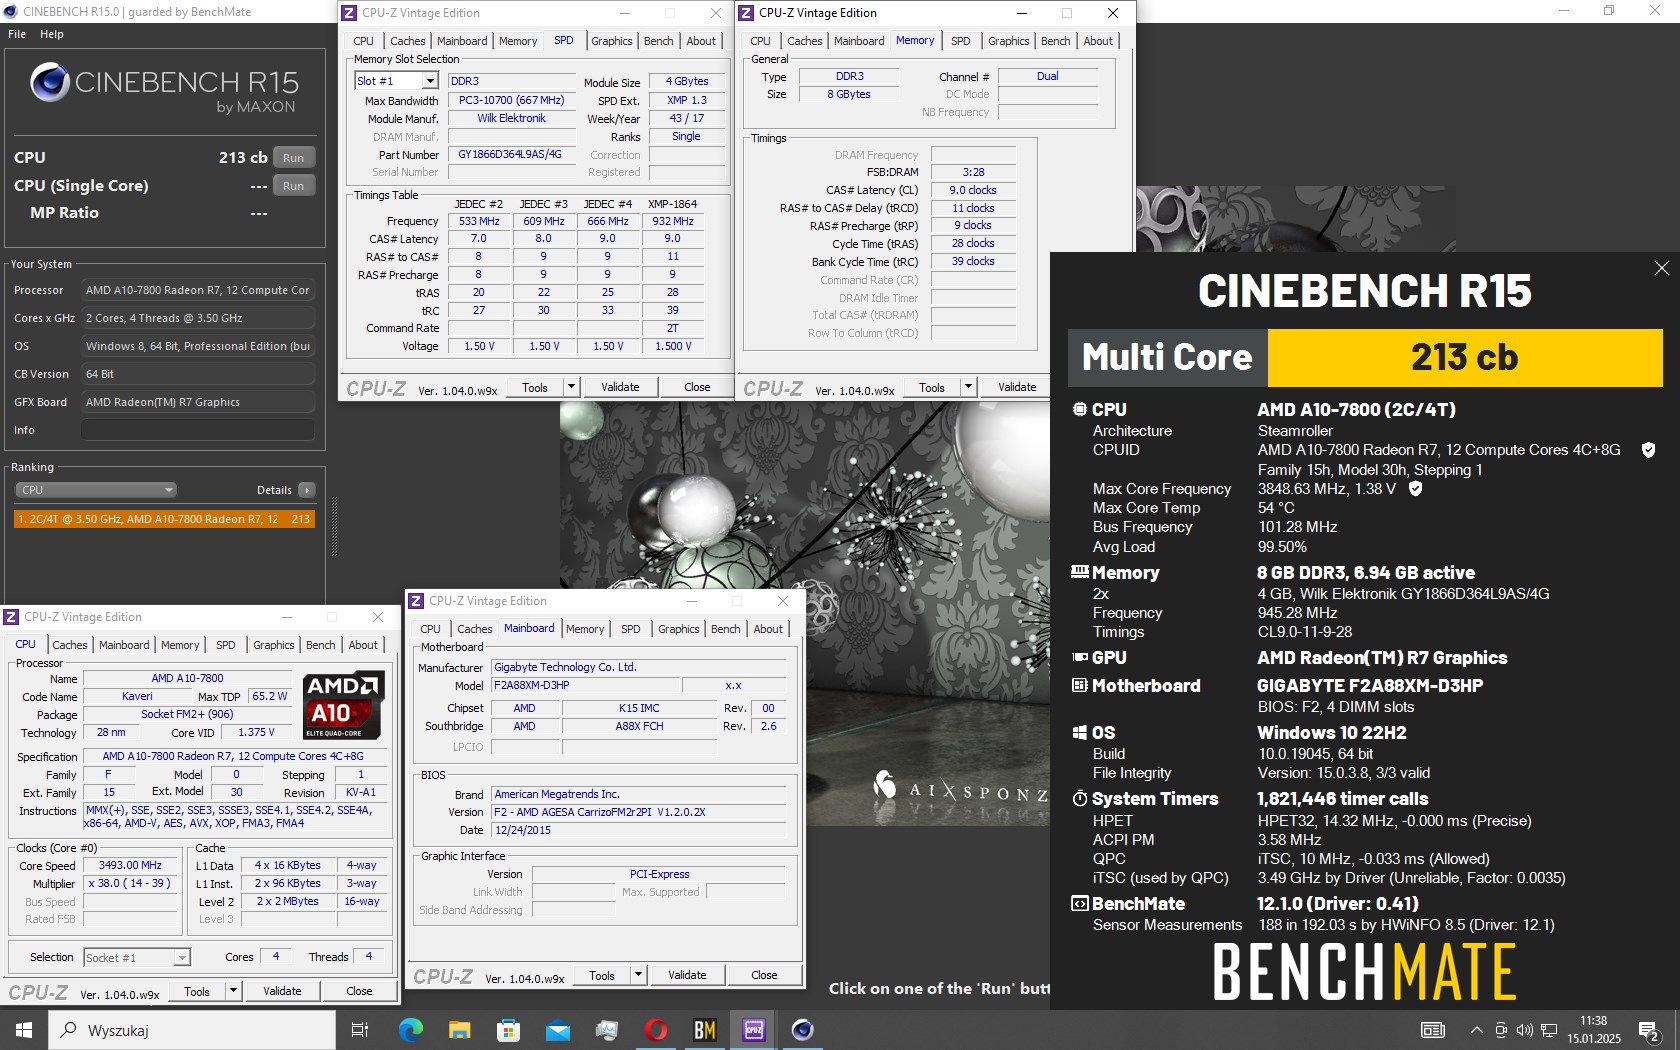This screenshot has width=1680, height=1050.
Task: Click the clock icon on the taskbar
Action: point(1594,1030)
